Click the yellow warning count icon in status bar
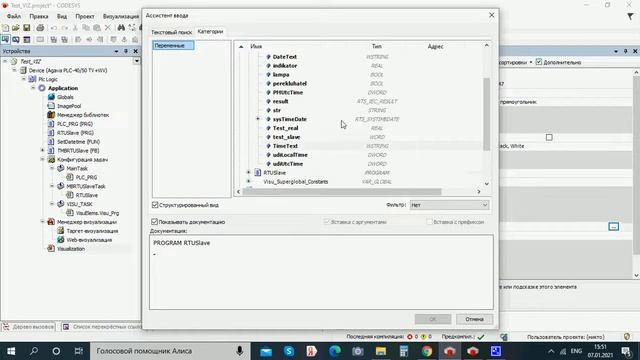The width and height of the screenshot is (640, 360). 423,337
